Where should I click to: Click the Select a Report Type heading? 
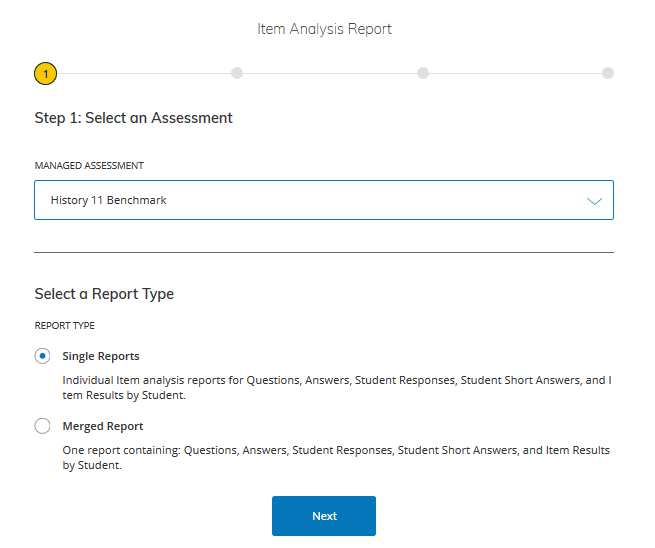(104, 294)
